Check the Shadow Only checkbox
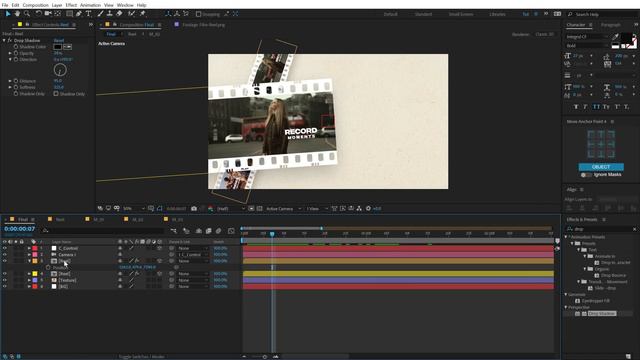Image resolution: width=640 pixels, height=360 pixels. click(56, 94)
